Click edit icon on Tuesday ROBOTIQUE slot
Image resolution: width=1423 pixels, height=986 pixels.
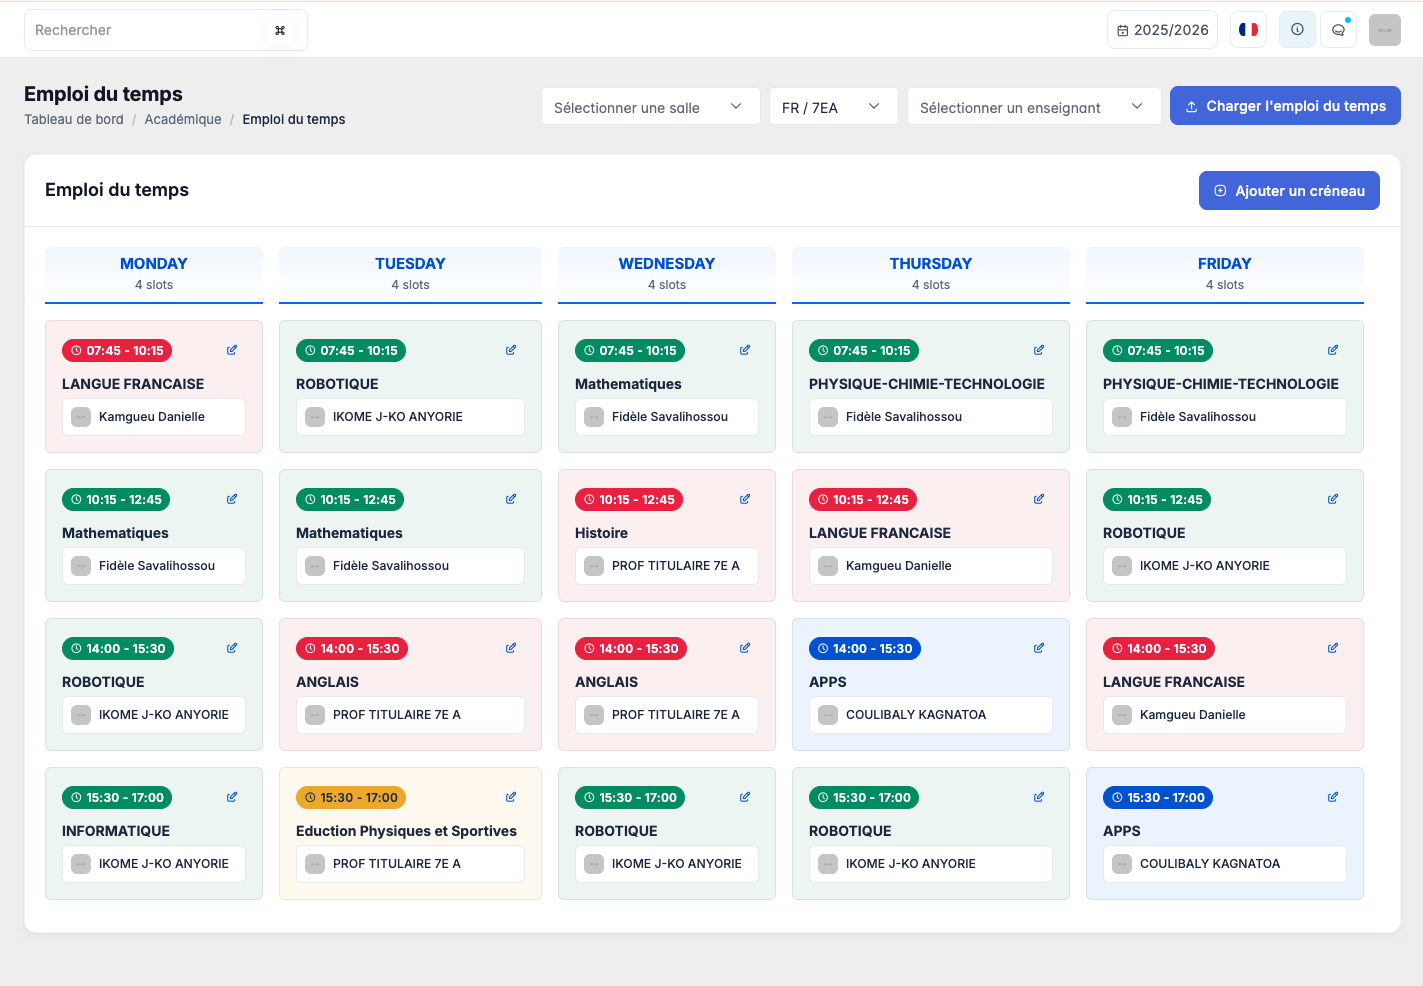coord(511,350)
